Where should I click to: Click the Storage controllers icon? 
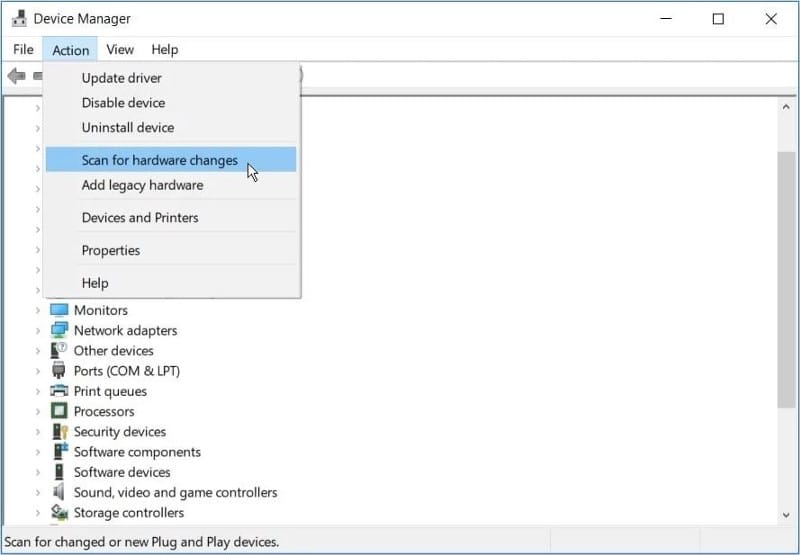coord(59,513)
